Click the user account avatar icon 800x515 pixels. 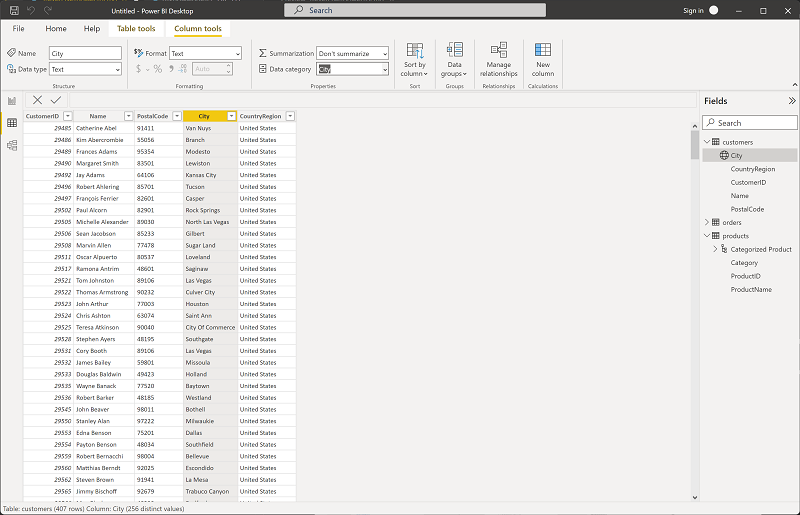(714, 10)
